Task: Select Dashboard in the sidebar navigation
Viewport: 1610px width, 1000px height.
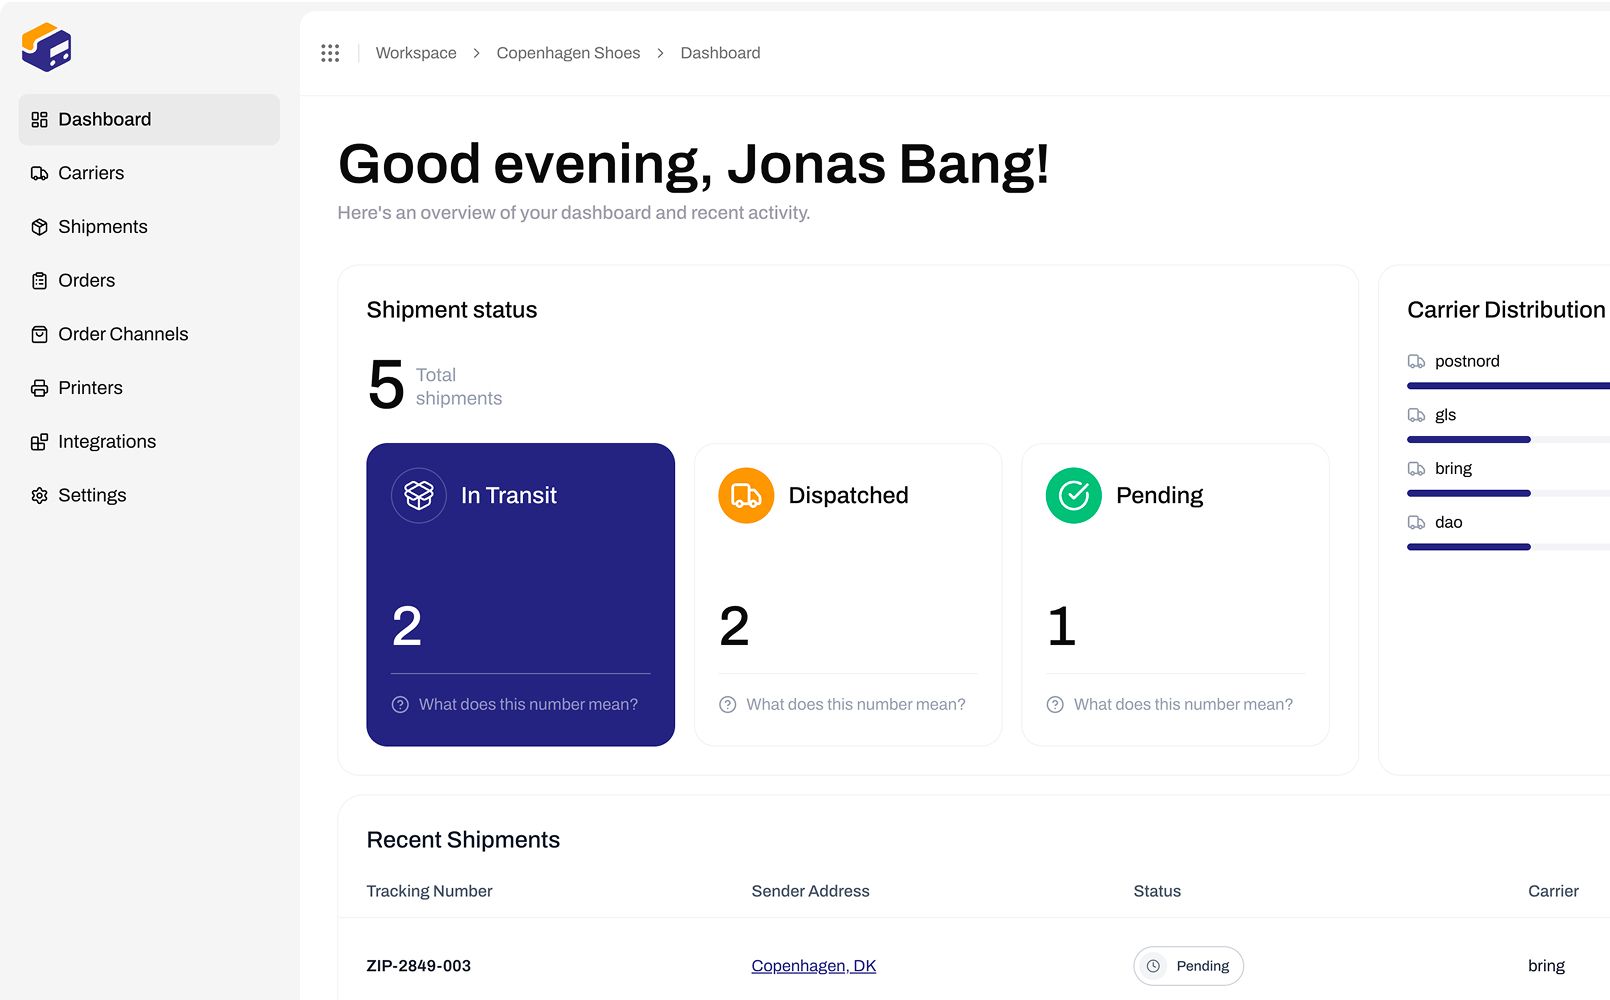Action: (105, 119)
